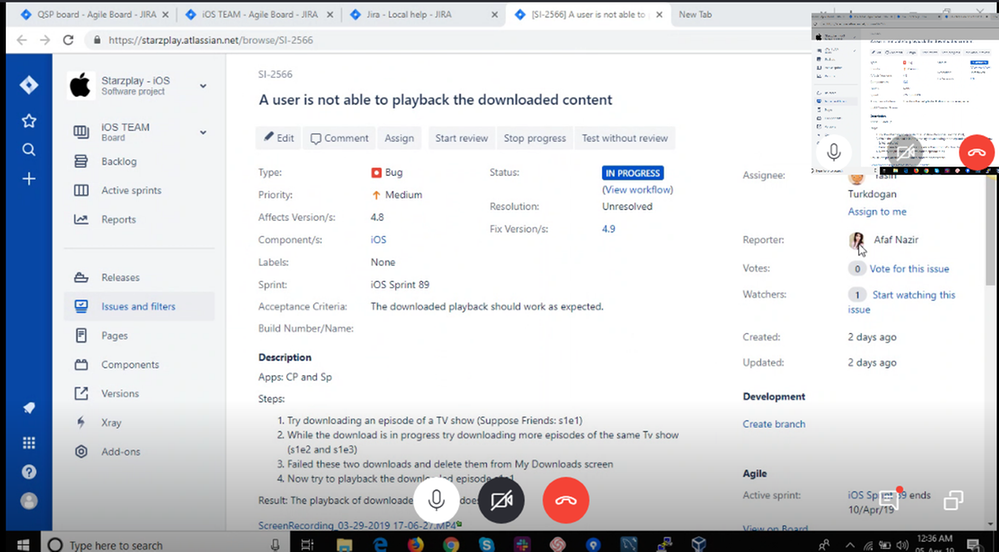
Task: Click Vote for this issue link
Action: pyautogui.click(x=909, y=269)
